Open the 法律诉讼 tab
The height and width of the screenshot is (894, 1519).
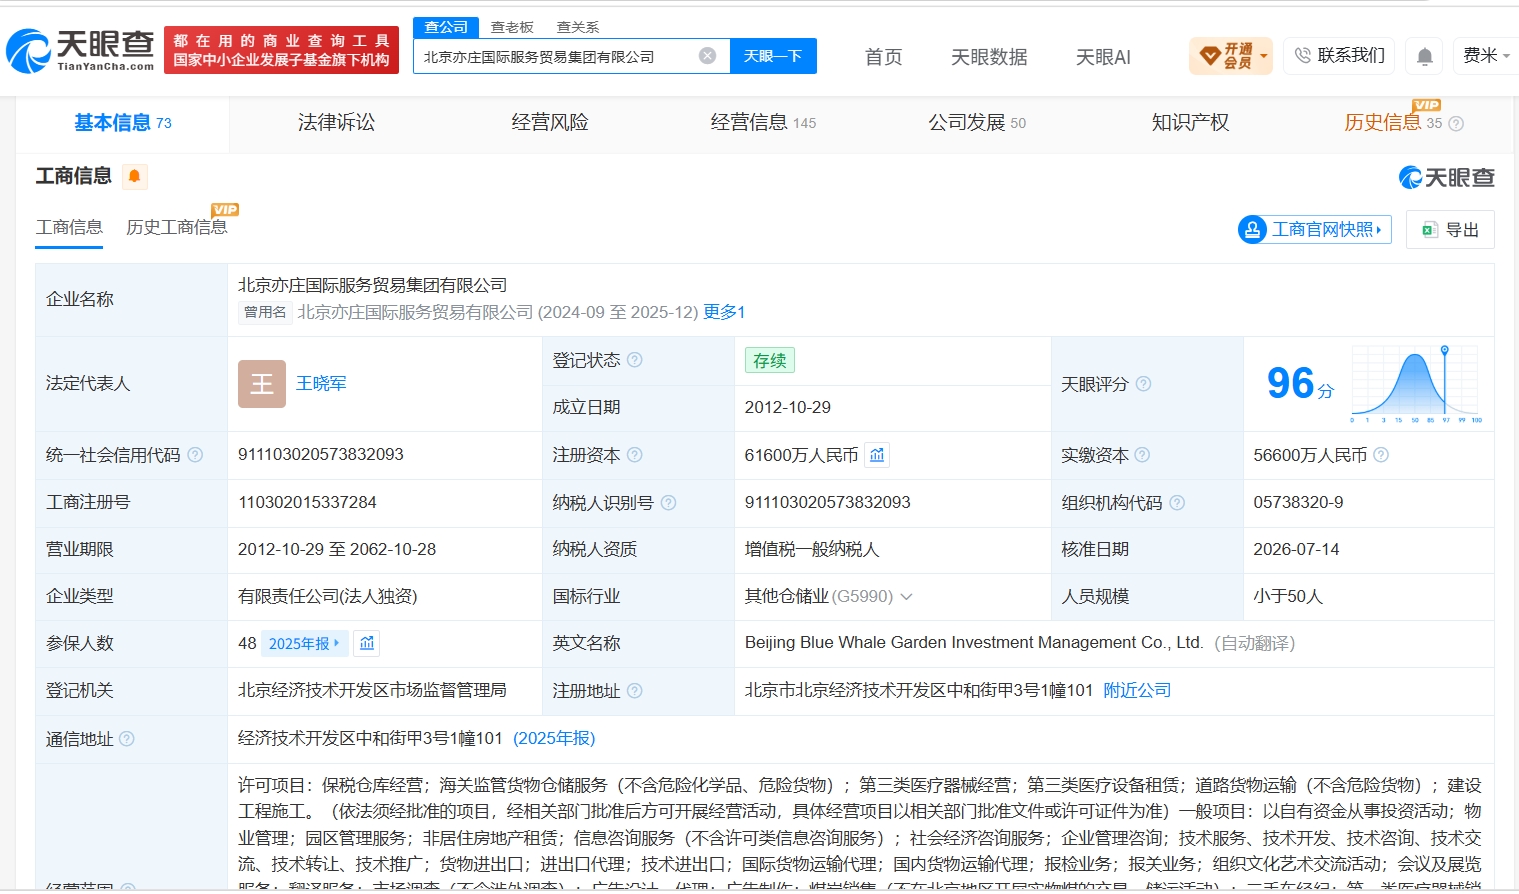click(x=336, y=123)
